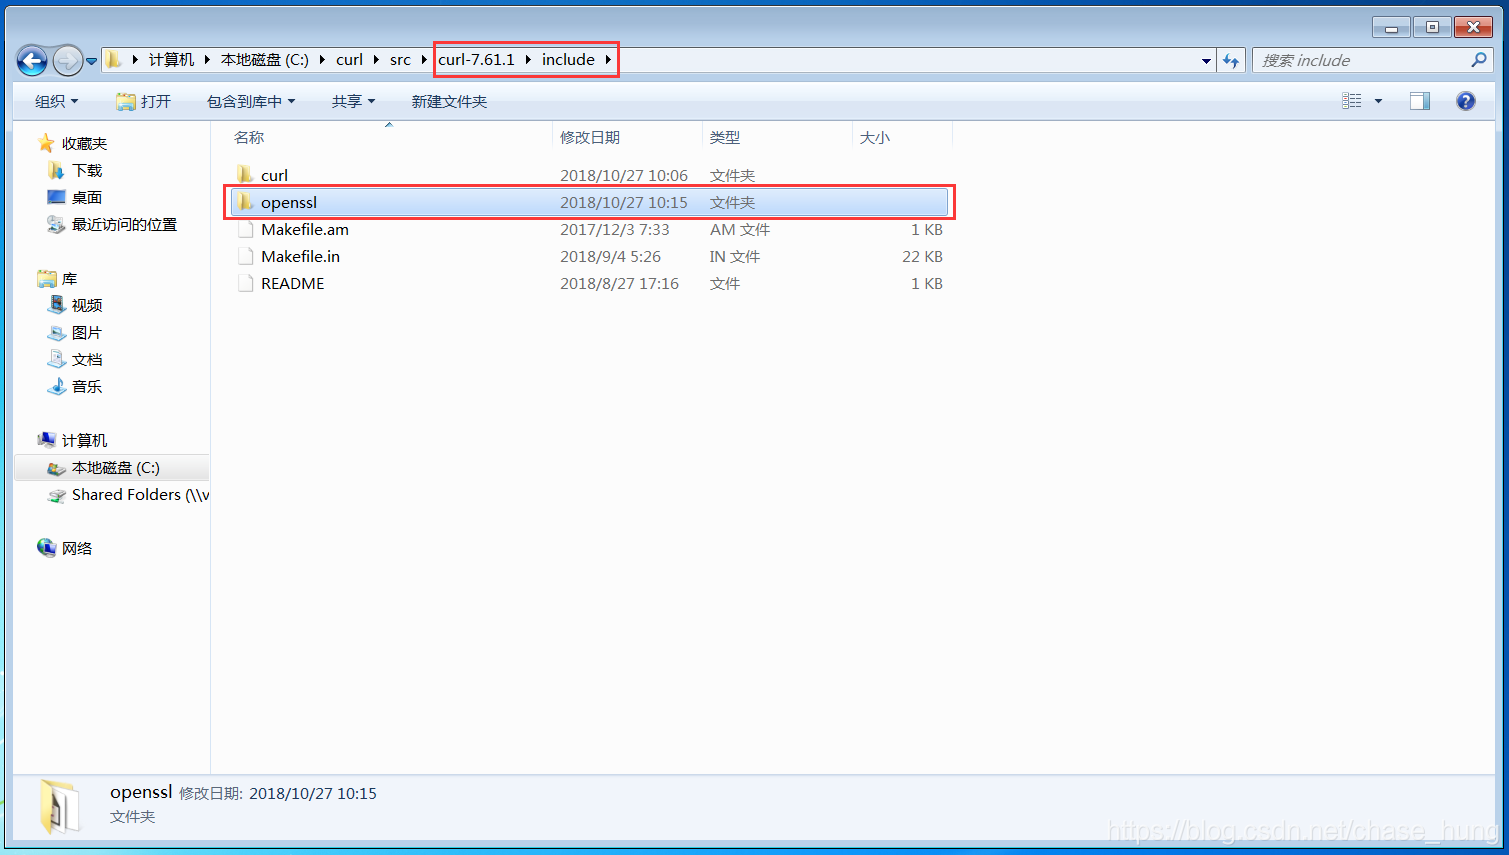Minimize the Explorer window

click(x=1391, y=28)
